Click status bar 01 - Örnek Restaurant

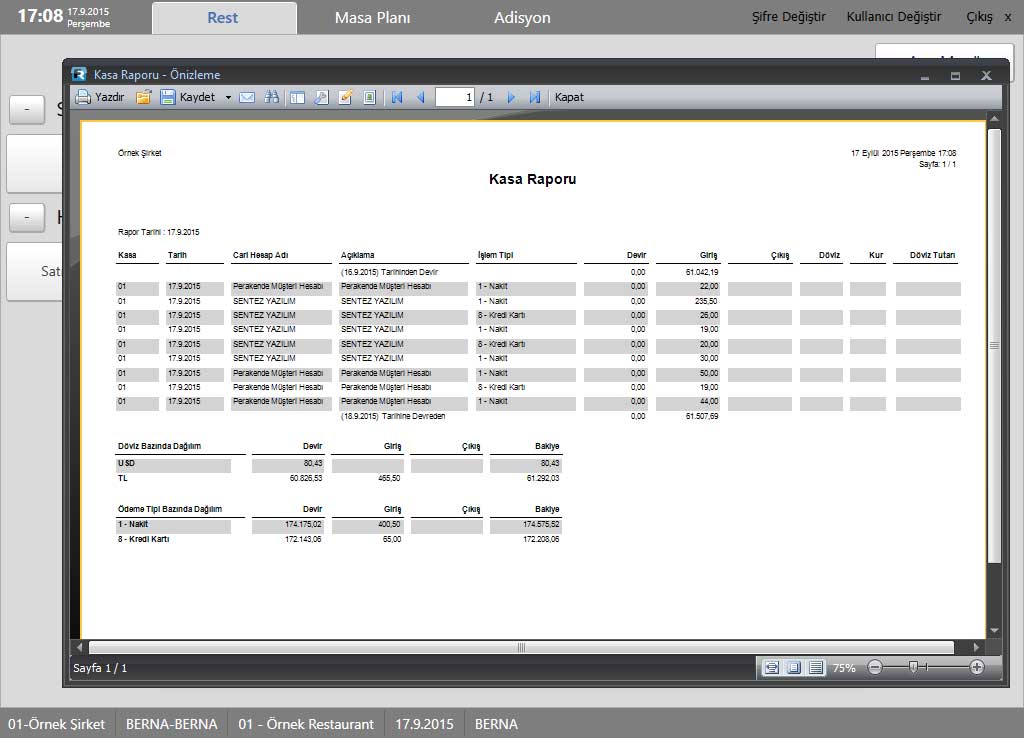[306, 724]
